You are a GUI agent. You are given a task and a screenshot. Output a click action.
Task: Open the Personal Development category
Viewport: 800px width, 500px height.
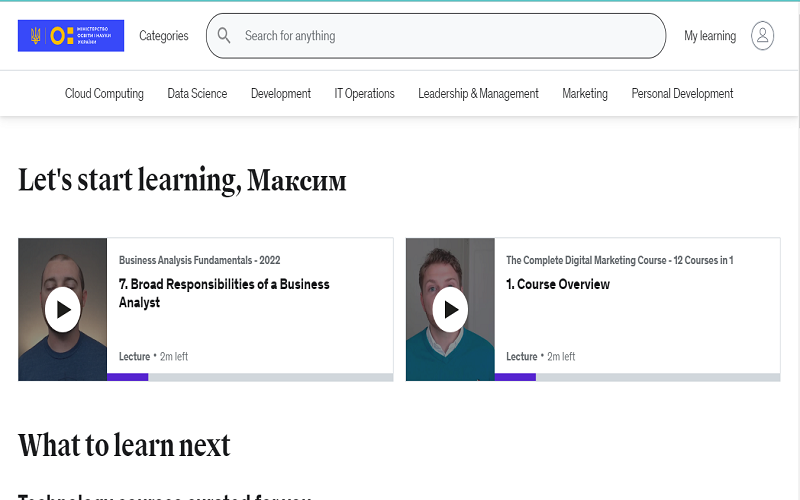click(x=682, y=94)
